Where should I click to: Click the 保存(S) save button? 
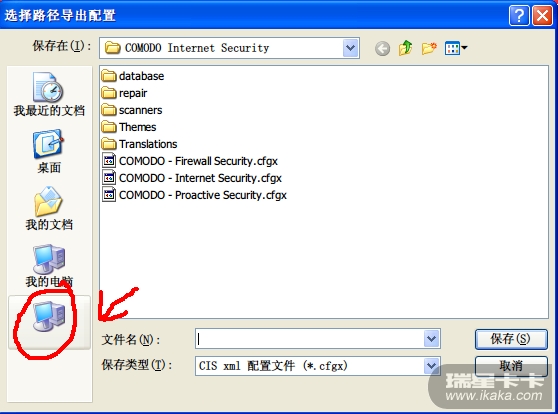click(511, 339)
